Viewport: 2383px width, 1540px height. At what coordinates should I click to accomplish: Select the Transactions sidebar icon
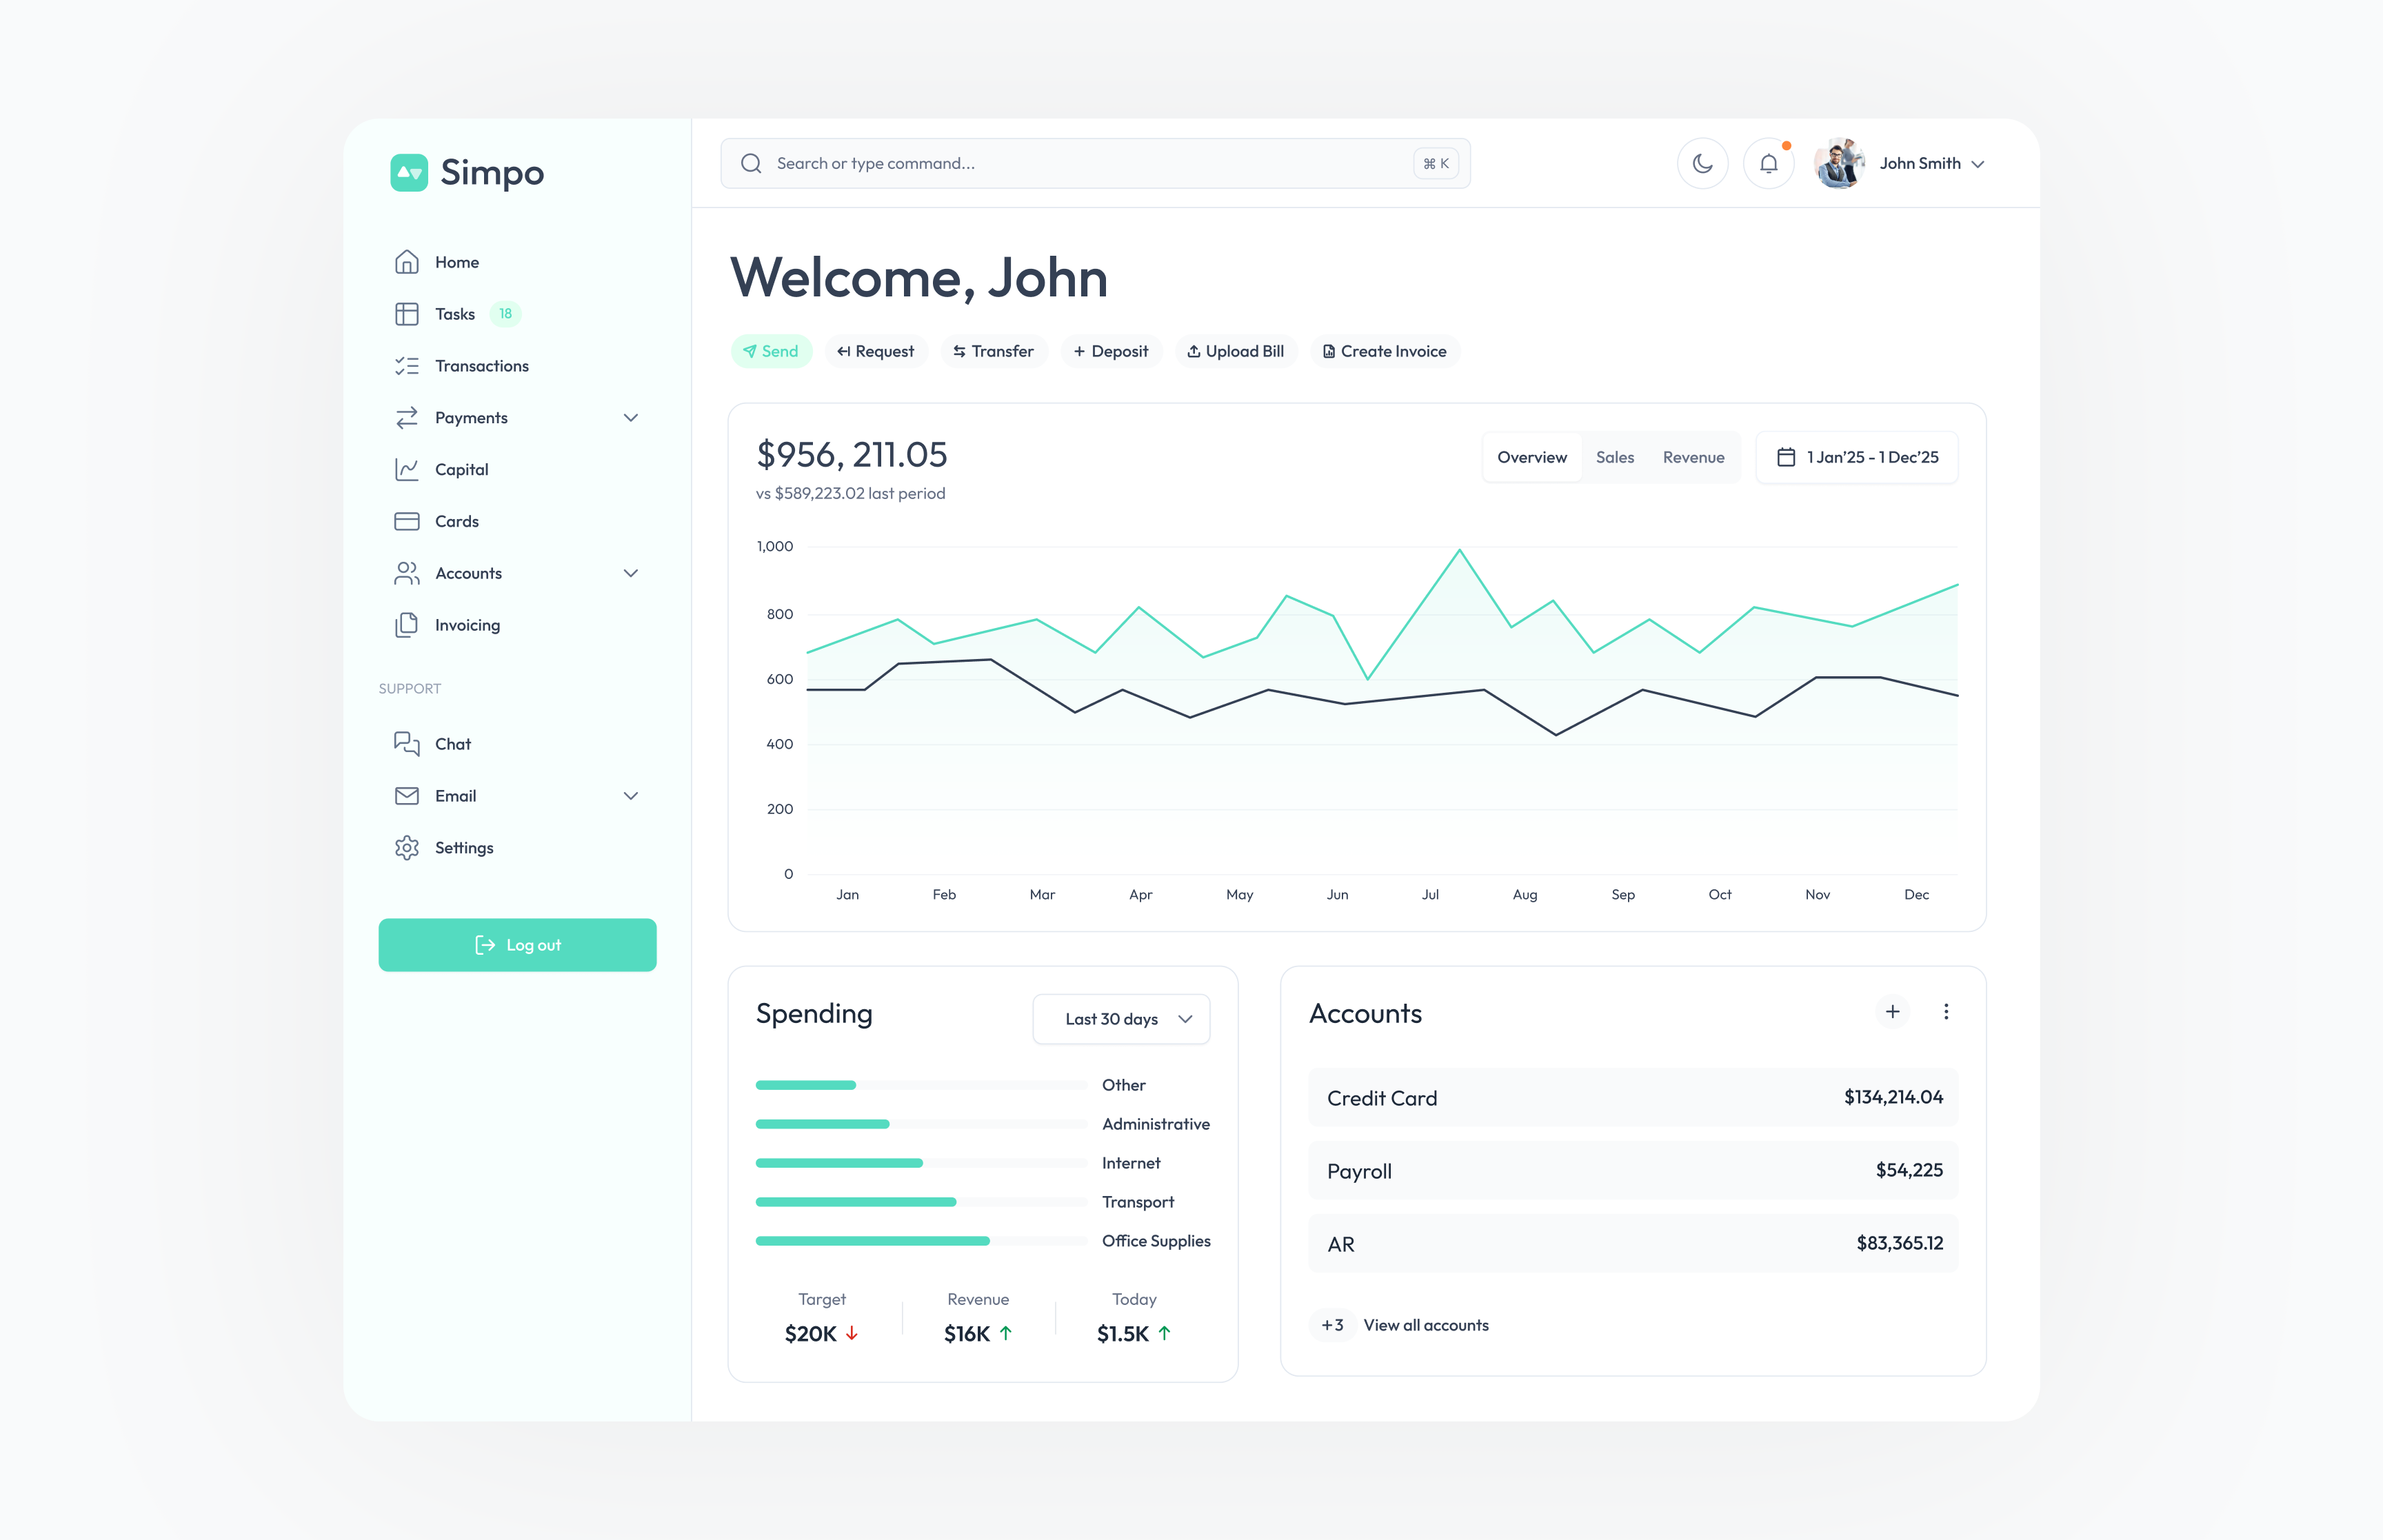[406, 365]
